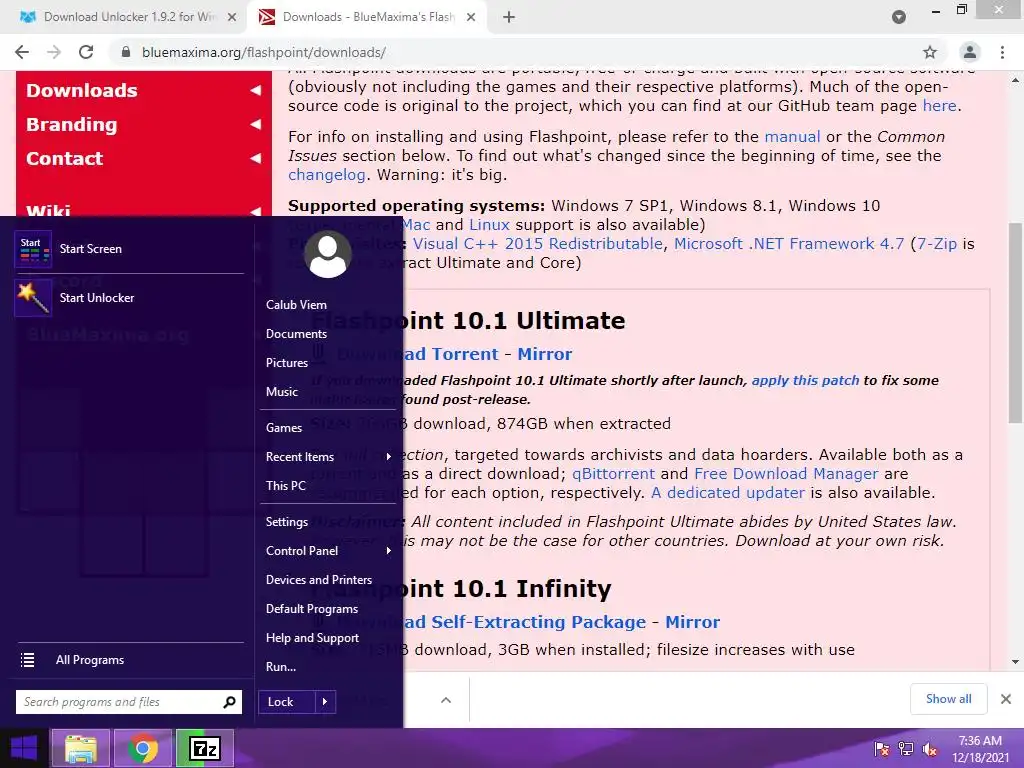This screenshot has height=768, width=1024.
Task: Bookmark this page with star icon
Action: 930,52
